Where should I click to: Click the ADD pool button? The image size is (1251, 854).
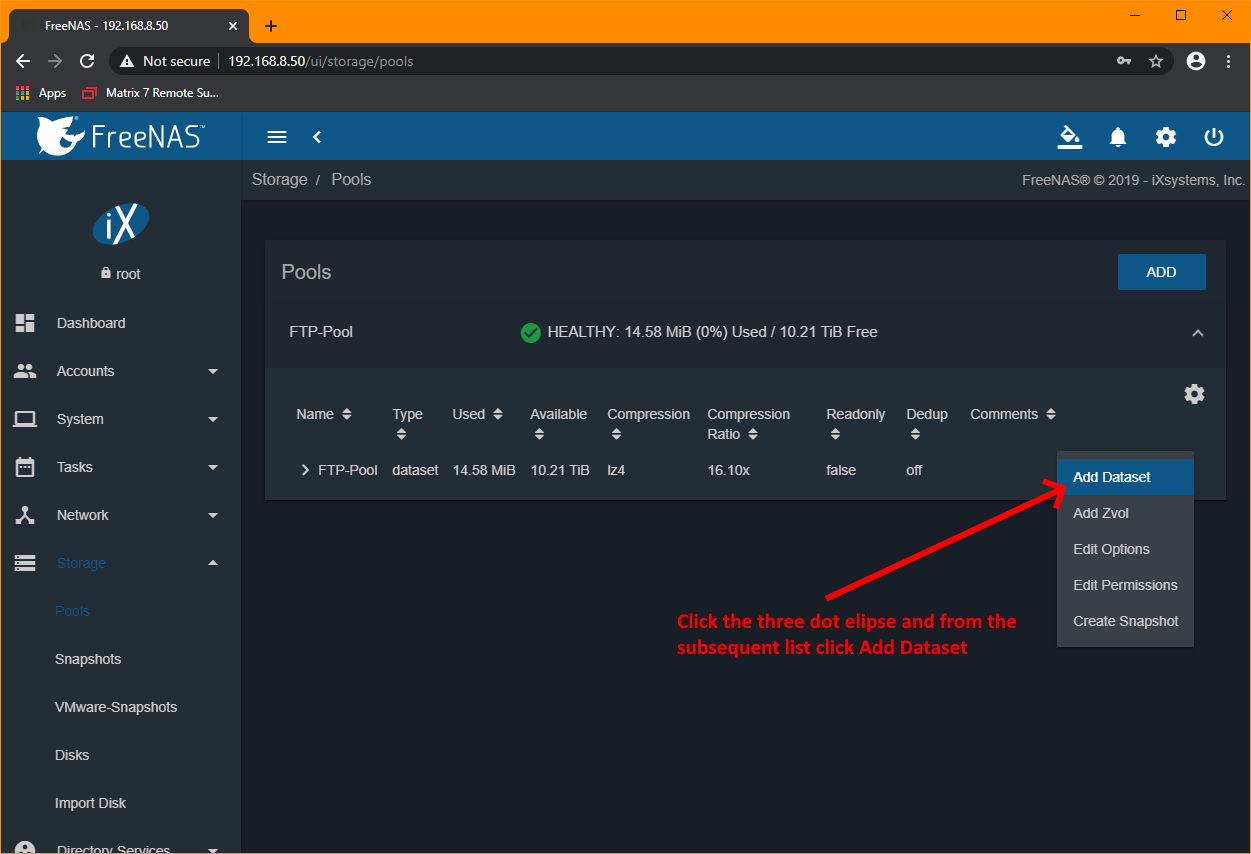(x=1161, y=272)
